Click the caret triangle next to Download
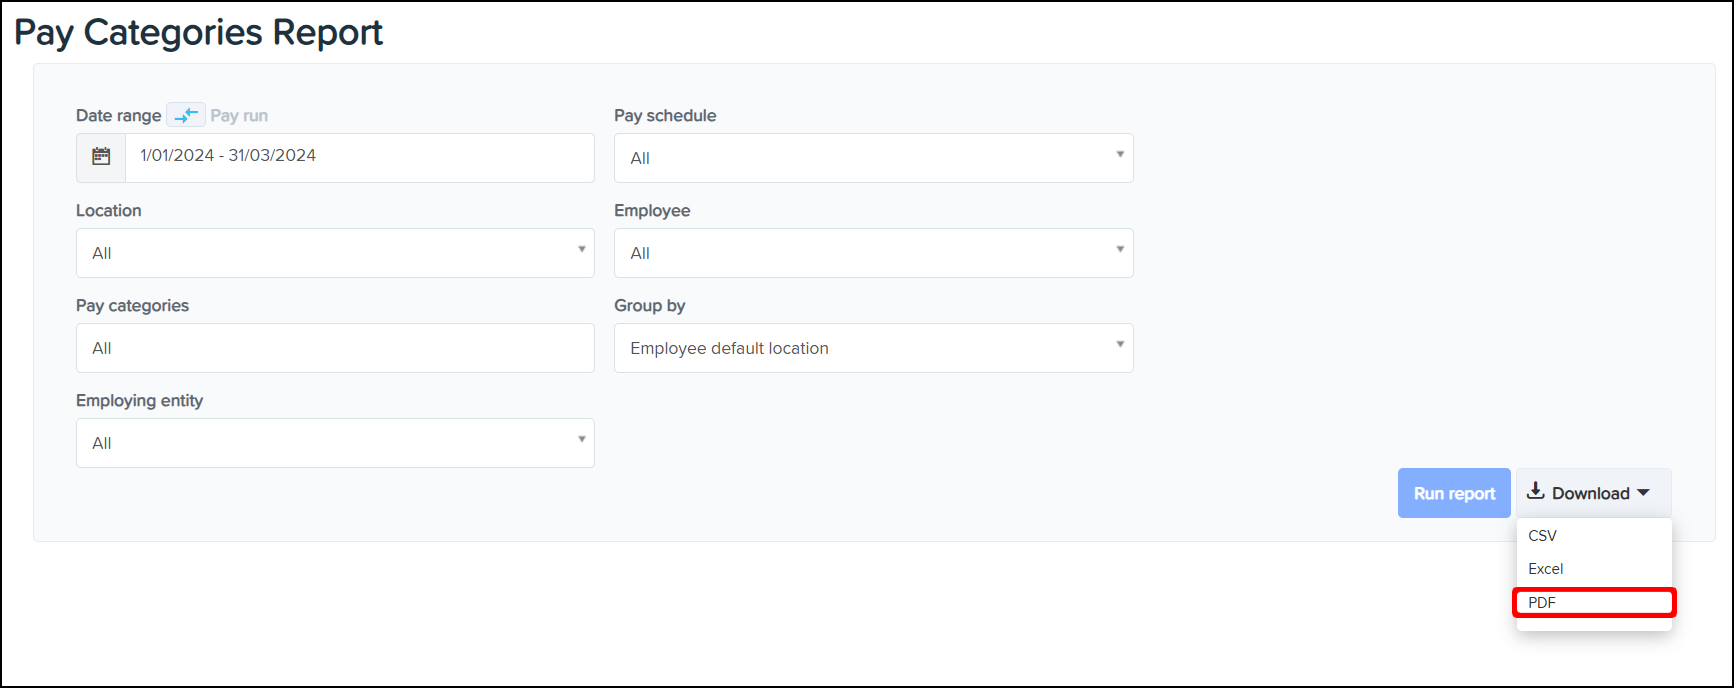Screen dimensions: 1734x688 pyautogui.click(x=1643, y=493)
